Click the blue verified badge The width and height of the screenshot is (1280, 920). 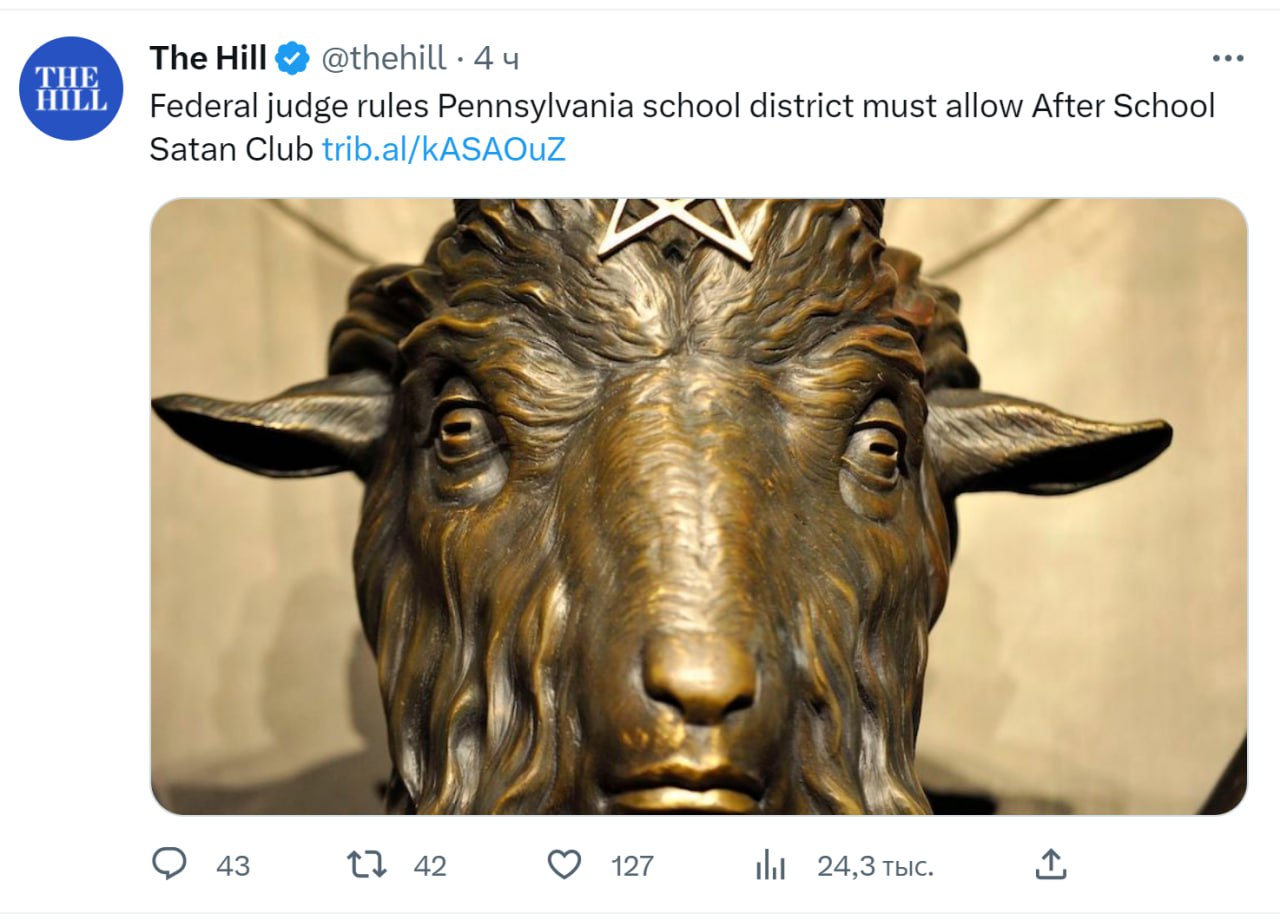[x=292, y=60]
